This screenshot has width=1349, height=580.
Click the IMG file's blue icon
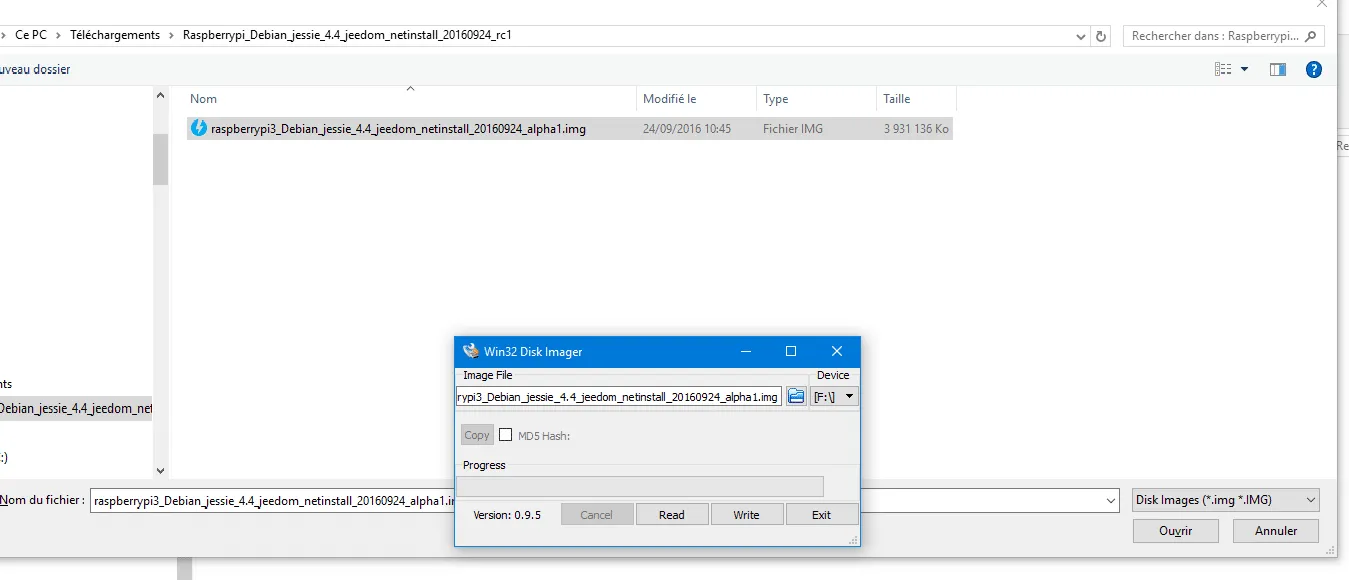coord(199,128)
